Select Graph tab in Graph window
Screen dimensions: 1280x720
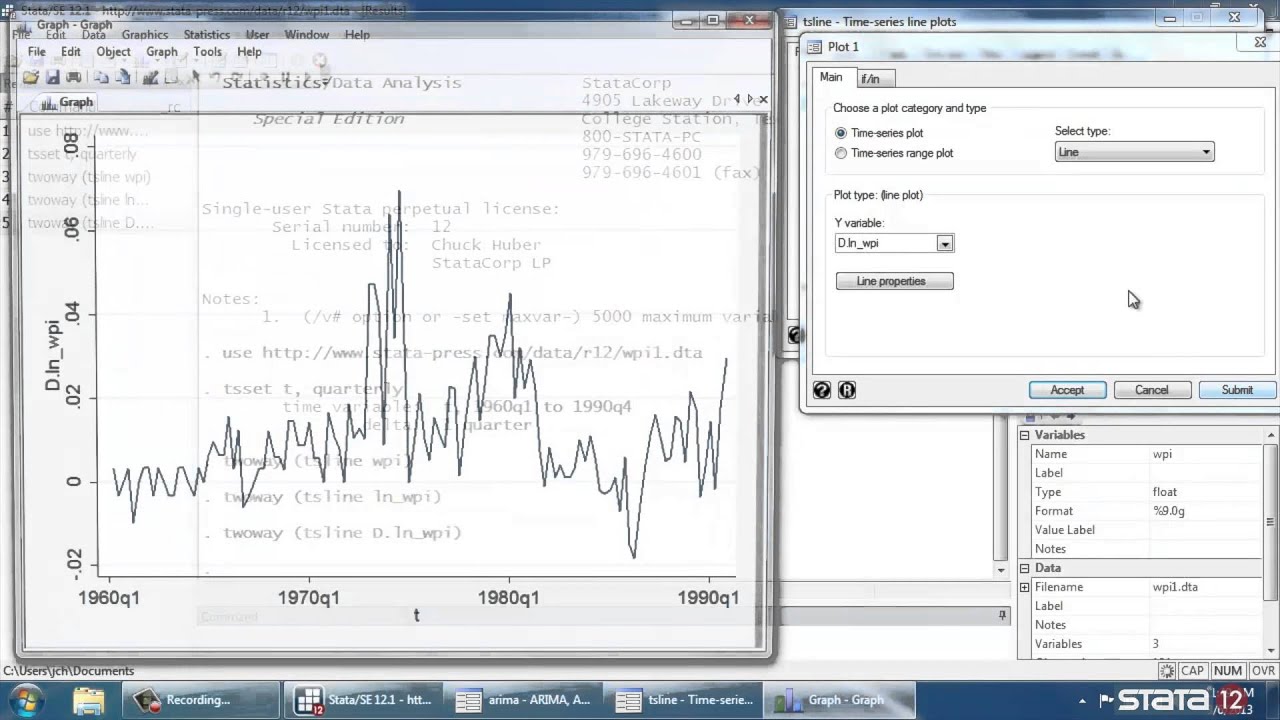tap(68, 102)
